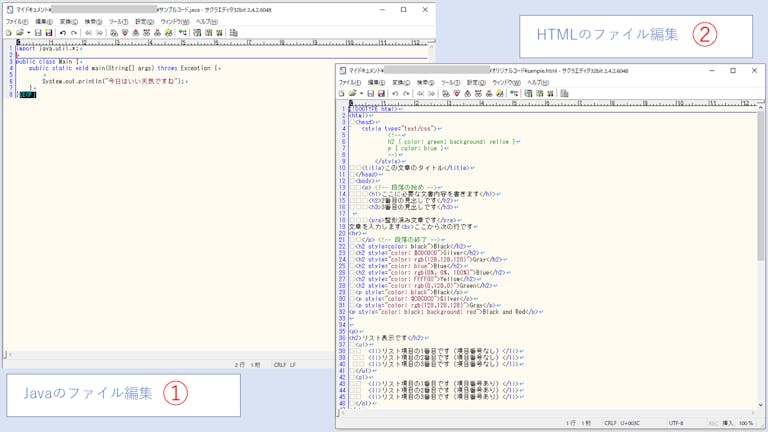Click Save As icon in Java window
768x432 pixels.
48,33
